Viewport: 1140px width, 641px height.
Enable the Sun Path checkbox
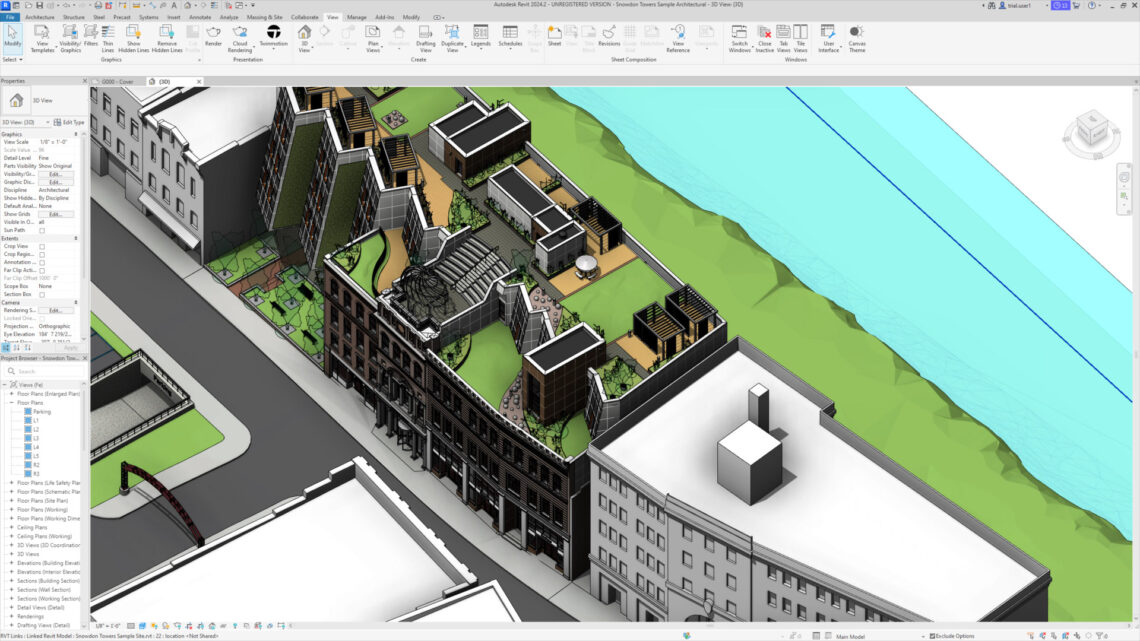point(43,230)
